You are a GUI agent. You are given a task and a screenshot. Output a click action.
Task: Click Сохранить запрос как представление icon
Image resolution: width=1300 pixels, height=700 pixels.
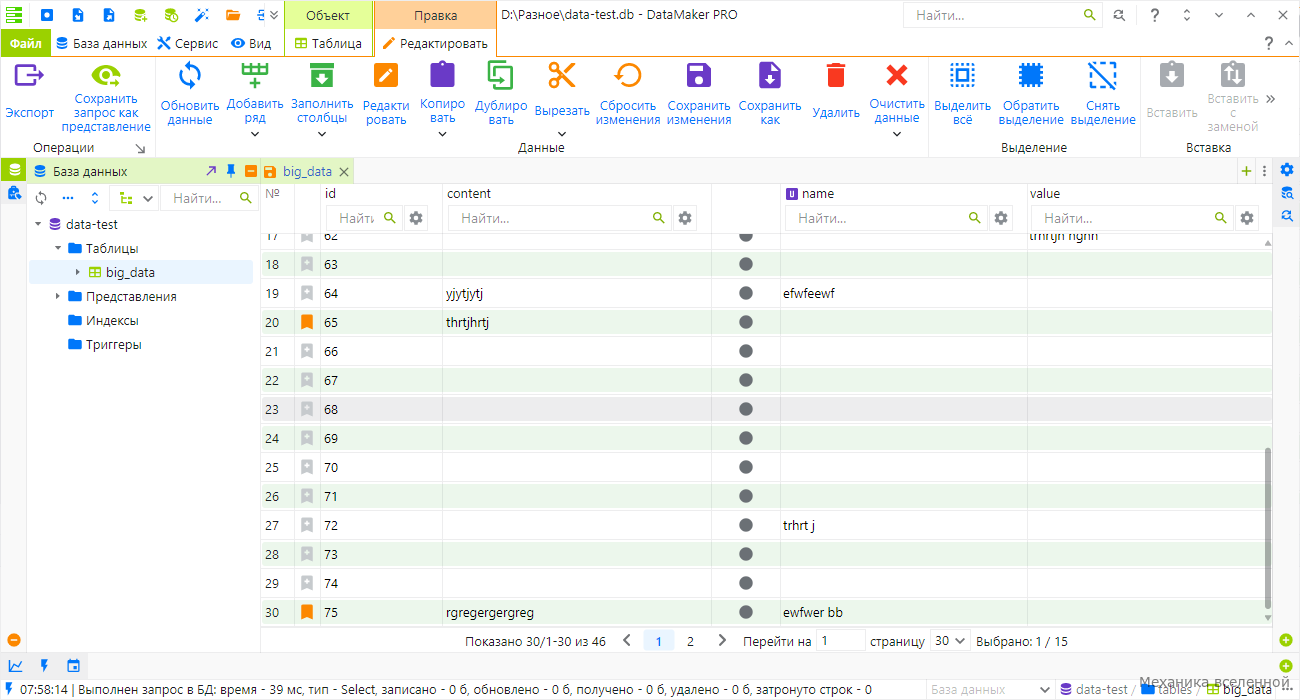tap(106, 75)
